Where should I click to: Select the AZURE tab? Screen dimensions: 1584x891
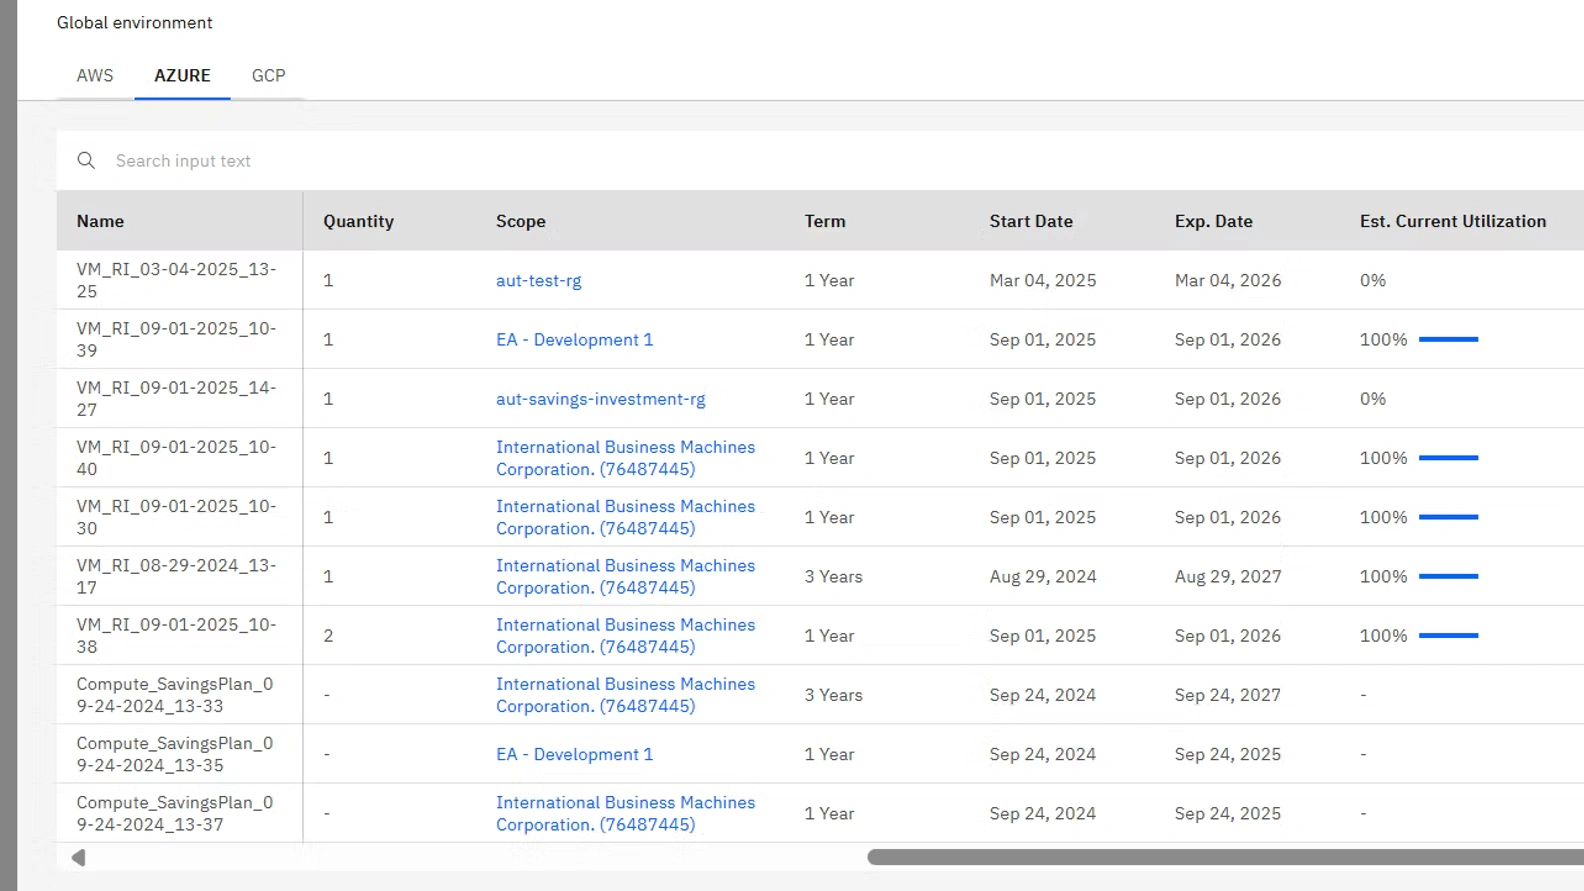coord(182,76)
